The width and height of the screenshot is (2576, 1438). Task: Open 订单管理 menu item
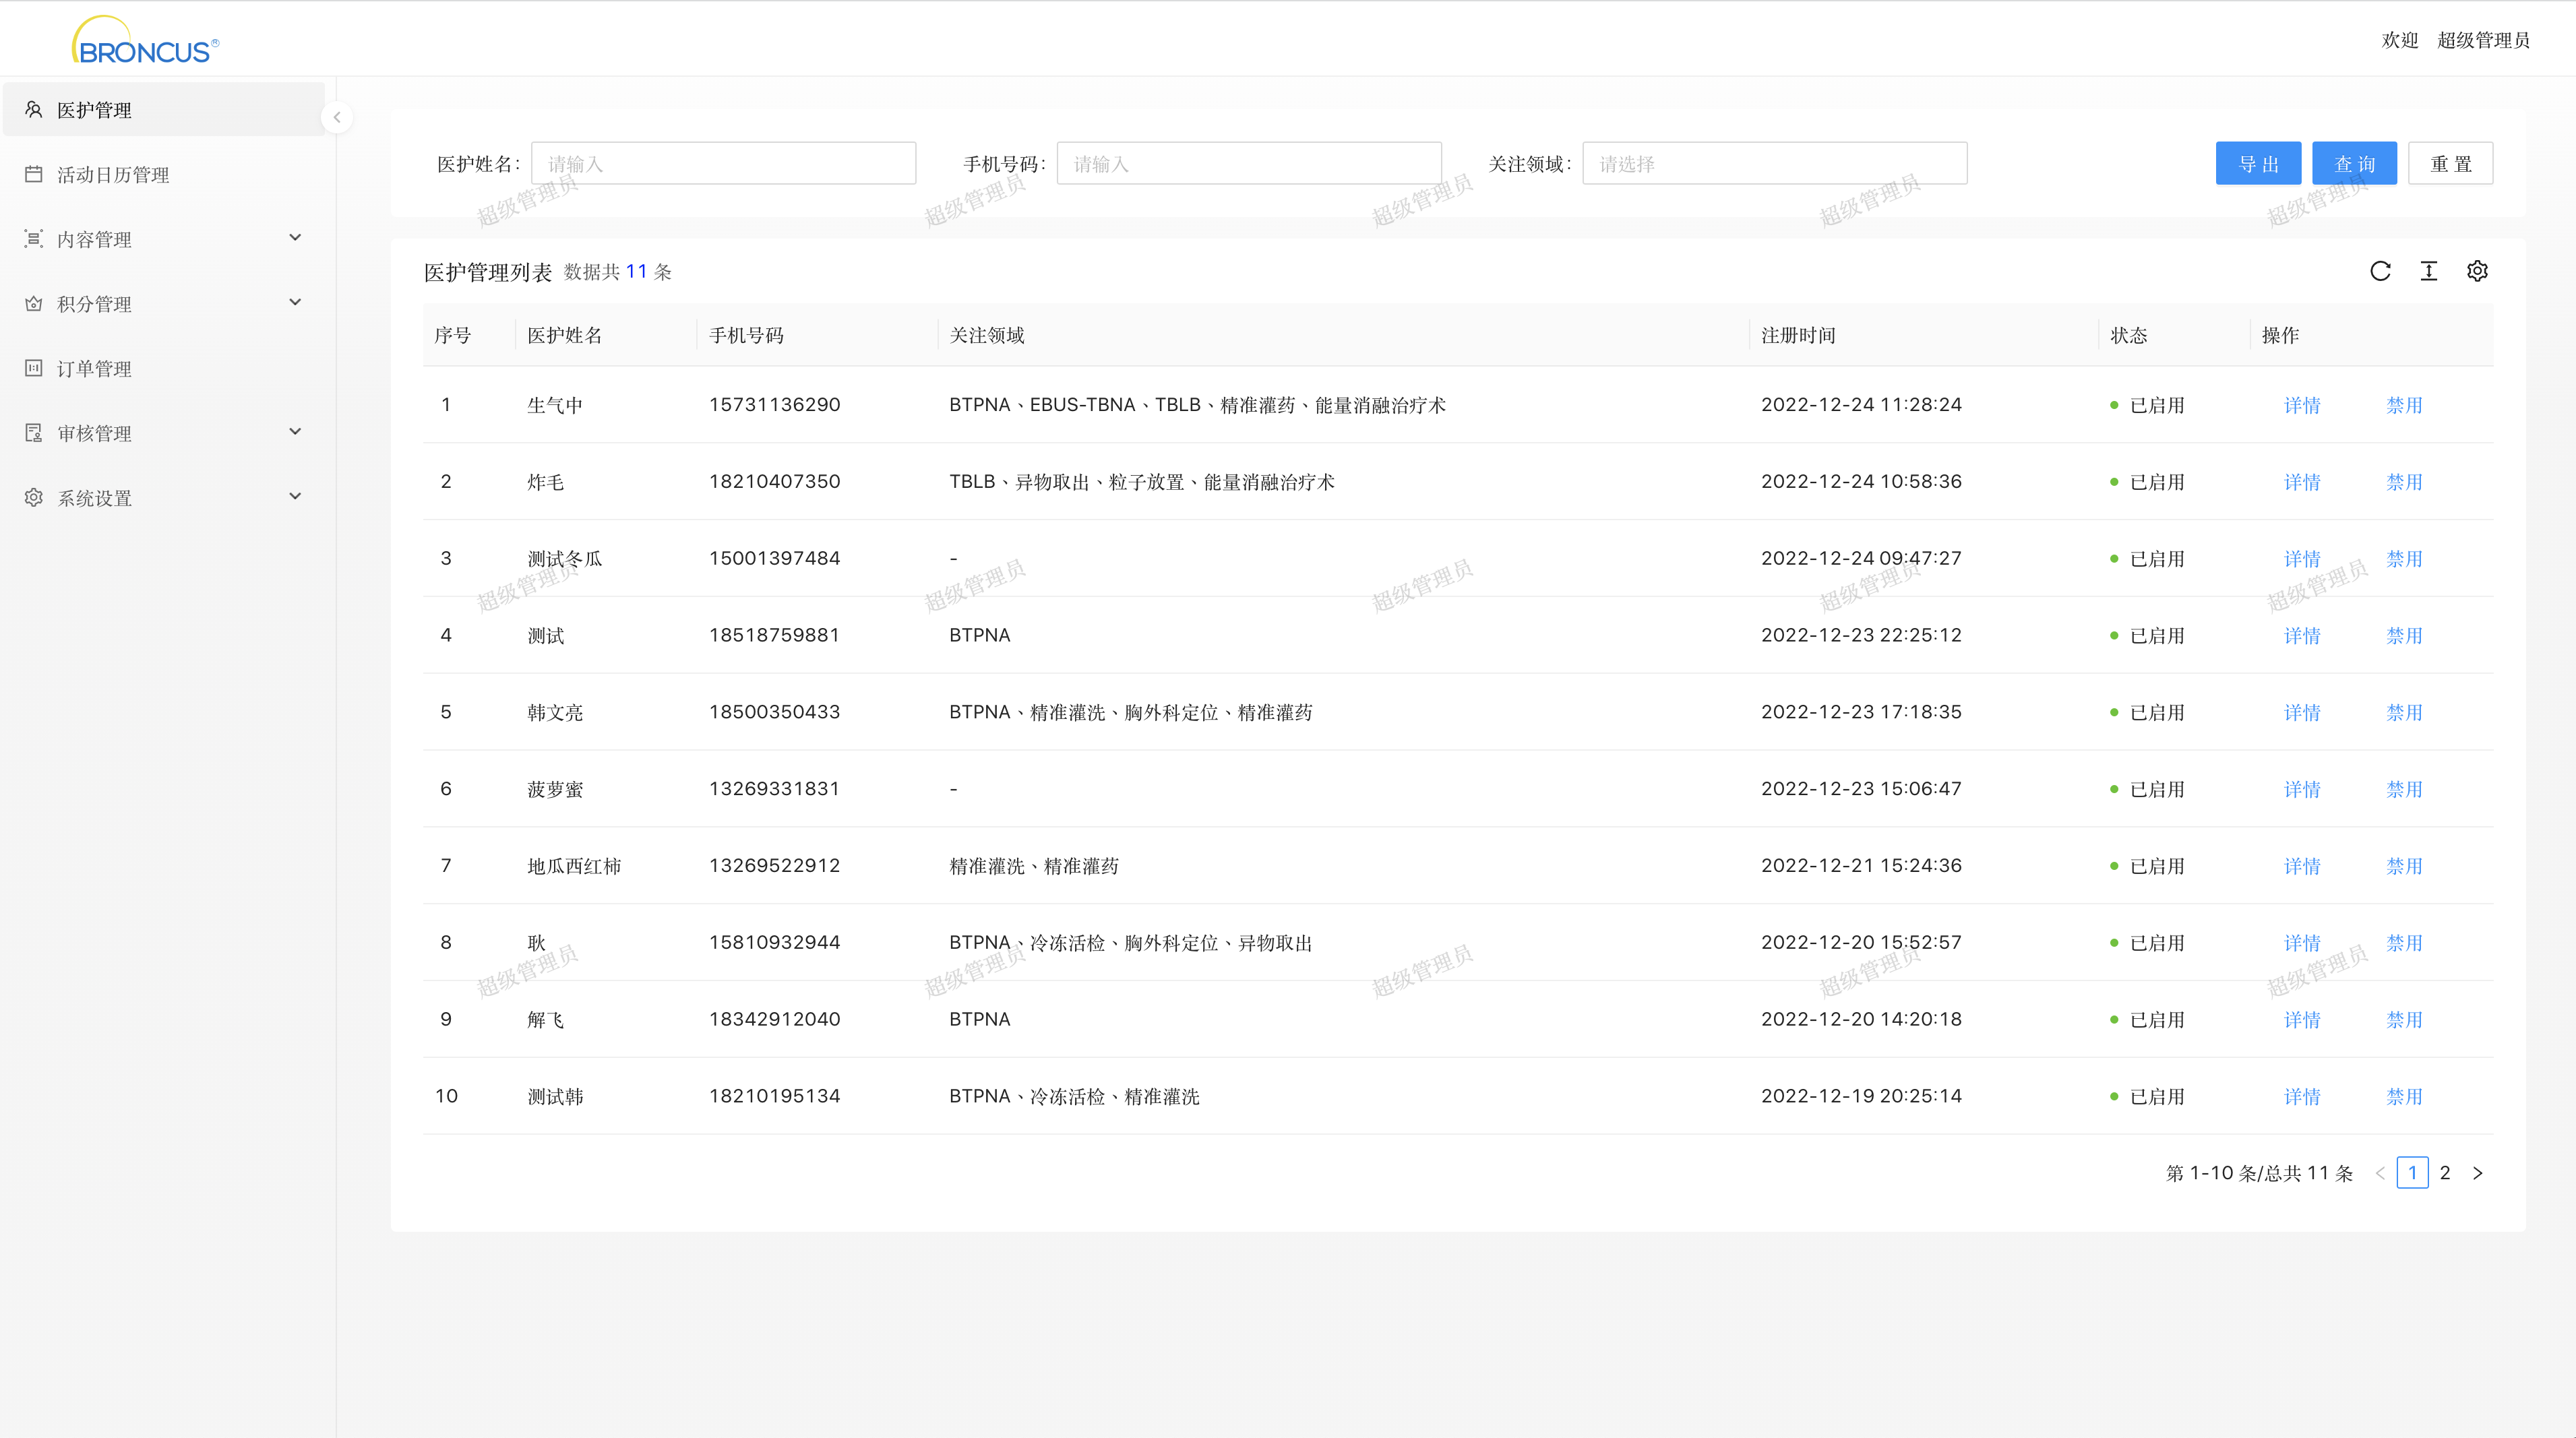coord(164,368)
